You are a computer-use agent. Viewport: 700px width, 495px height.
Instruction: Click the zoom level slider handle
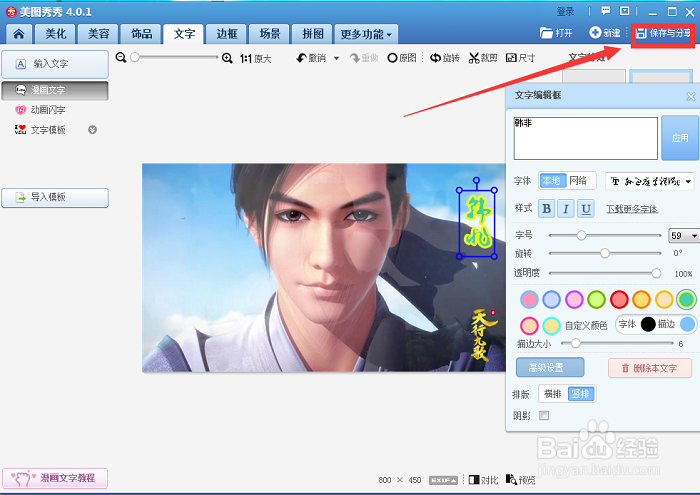135,57
